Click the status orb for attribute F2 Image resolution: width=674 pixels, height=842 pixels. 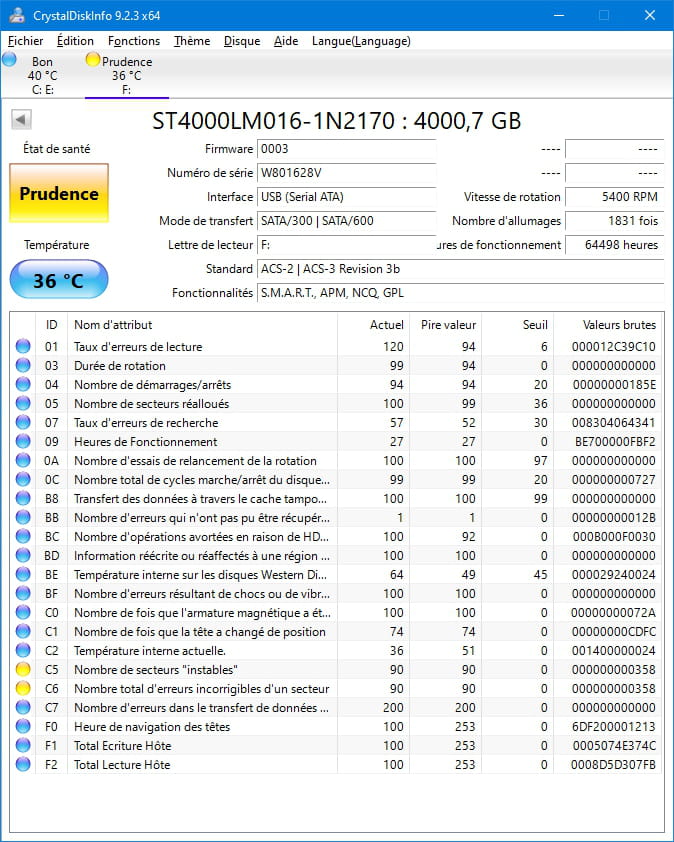coord(23,765)
